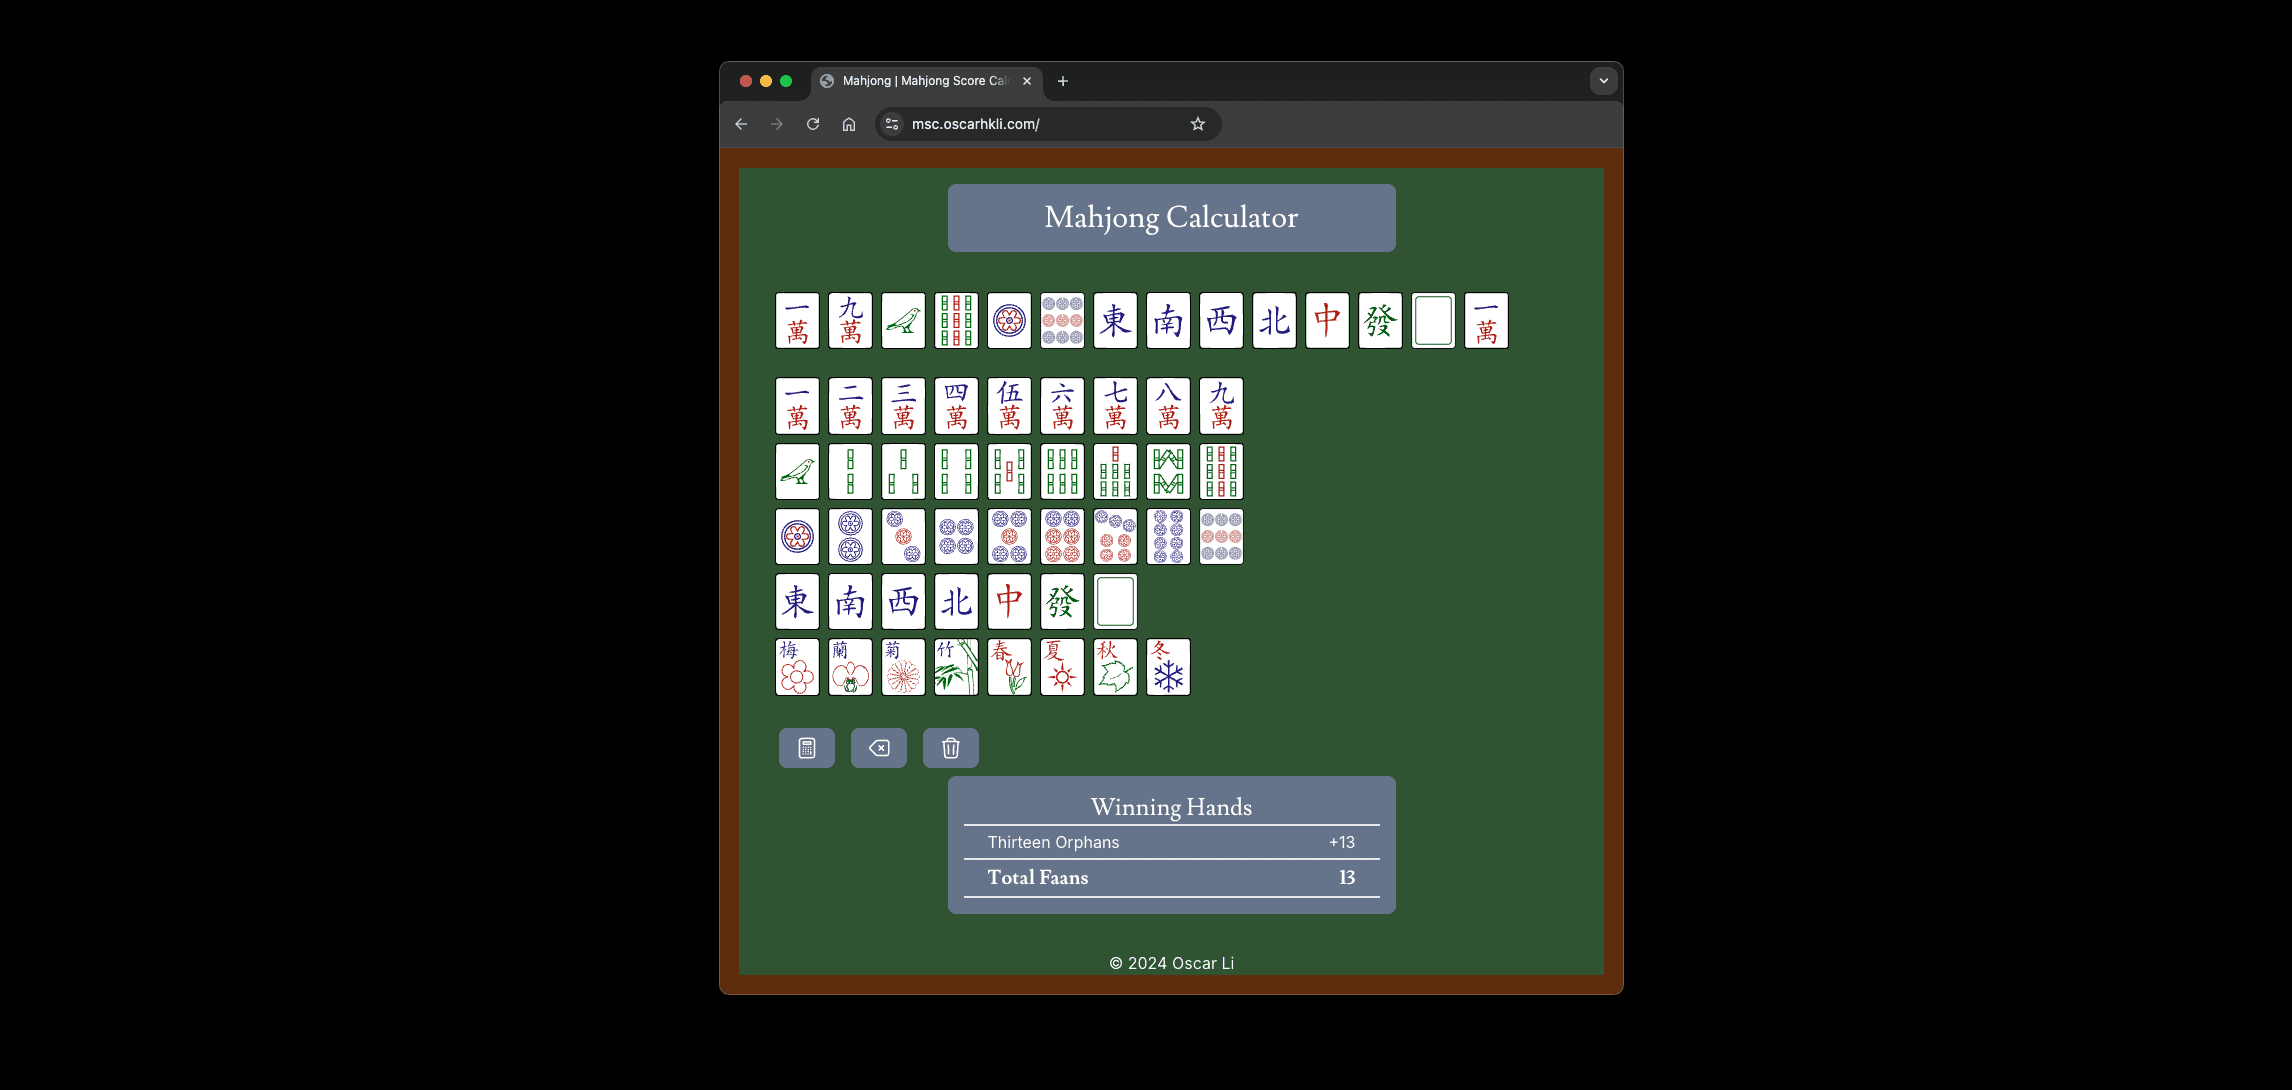Expand the tab search dropdown chevron
2292x1090 pixels.
tap(1603, 81)
